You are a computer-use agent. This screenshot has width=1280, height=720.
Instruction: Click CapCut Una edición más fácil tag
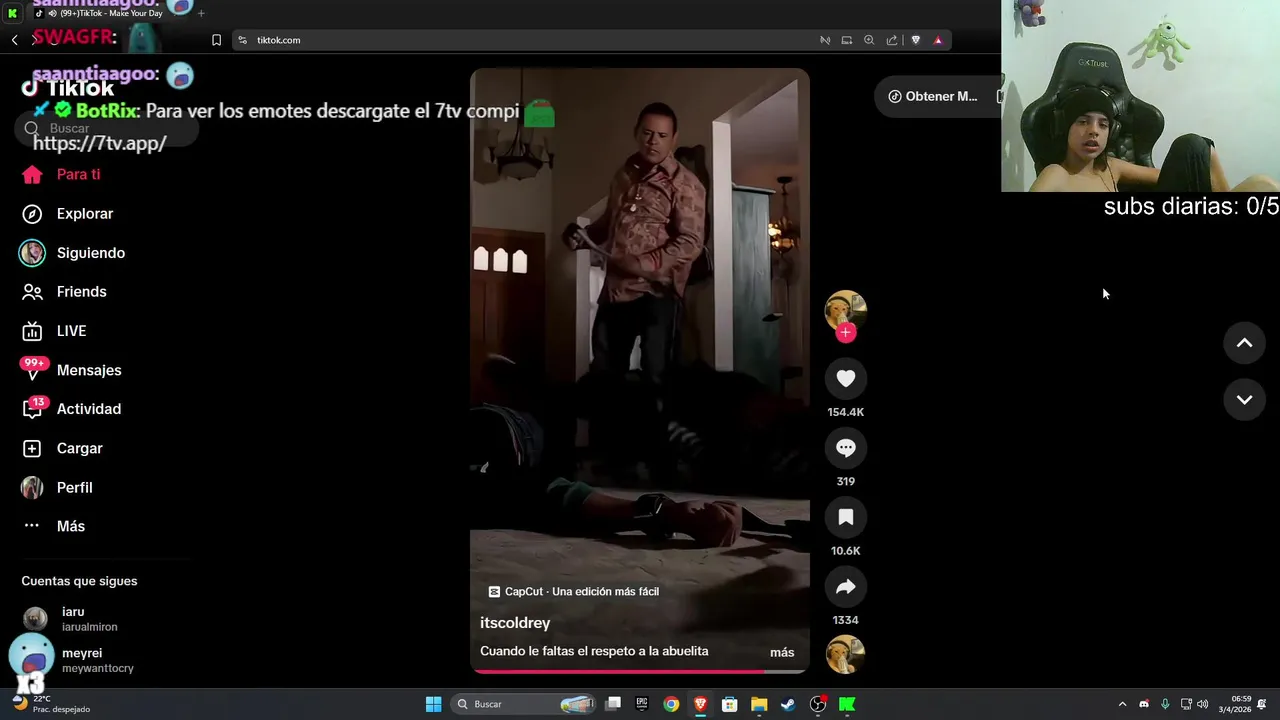[573, 592]
